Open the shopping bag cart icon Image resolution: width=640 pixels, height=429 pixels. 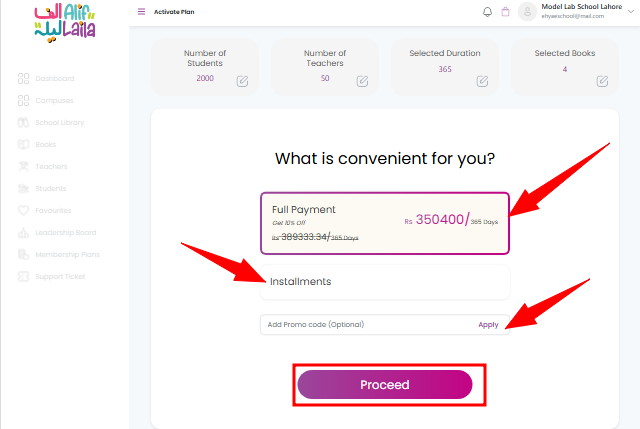[505, 12]
